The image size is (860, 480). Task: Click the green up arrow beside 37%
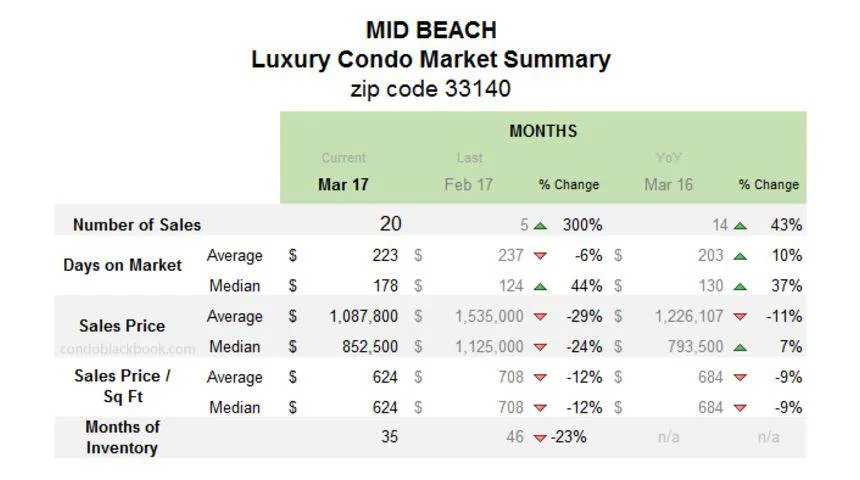point(740,286)
